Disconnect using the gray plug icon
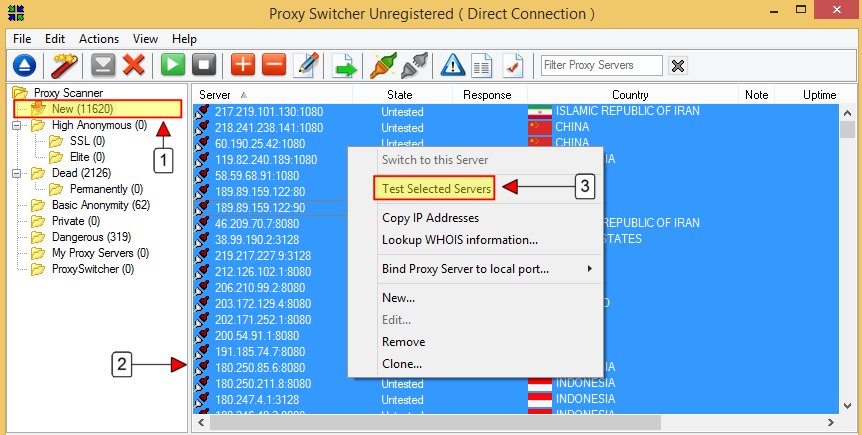The width and height of the screenshot is (862, 435). pyautogui.click(x=414, y=65)
